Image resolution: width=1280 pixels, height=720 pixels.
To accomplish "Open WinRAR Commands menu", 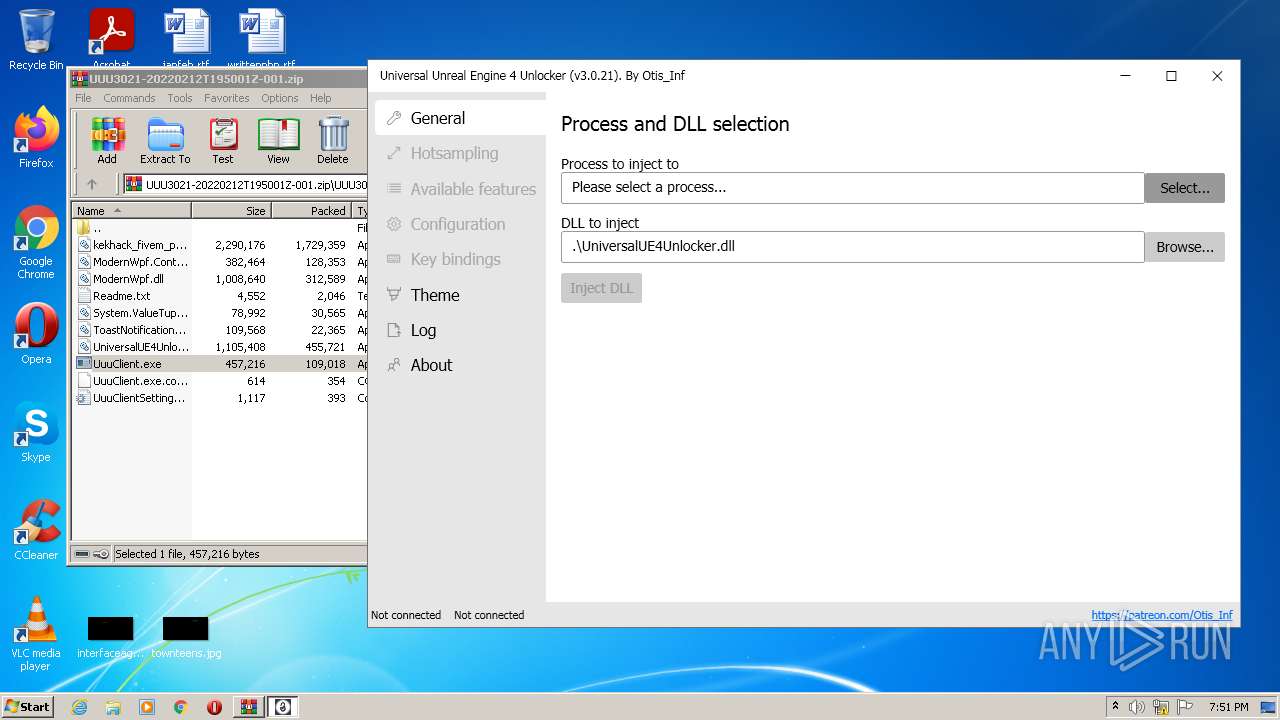I will (129, 98).
